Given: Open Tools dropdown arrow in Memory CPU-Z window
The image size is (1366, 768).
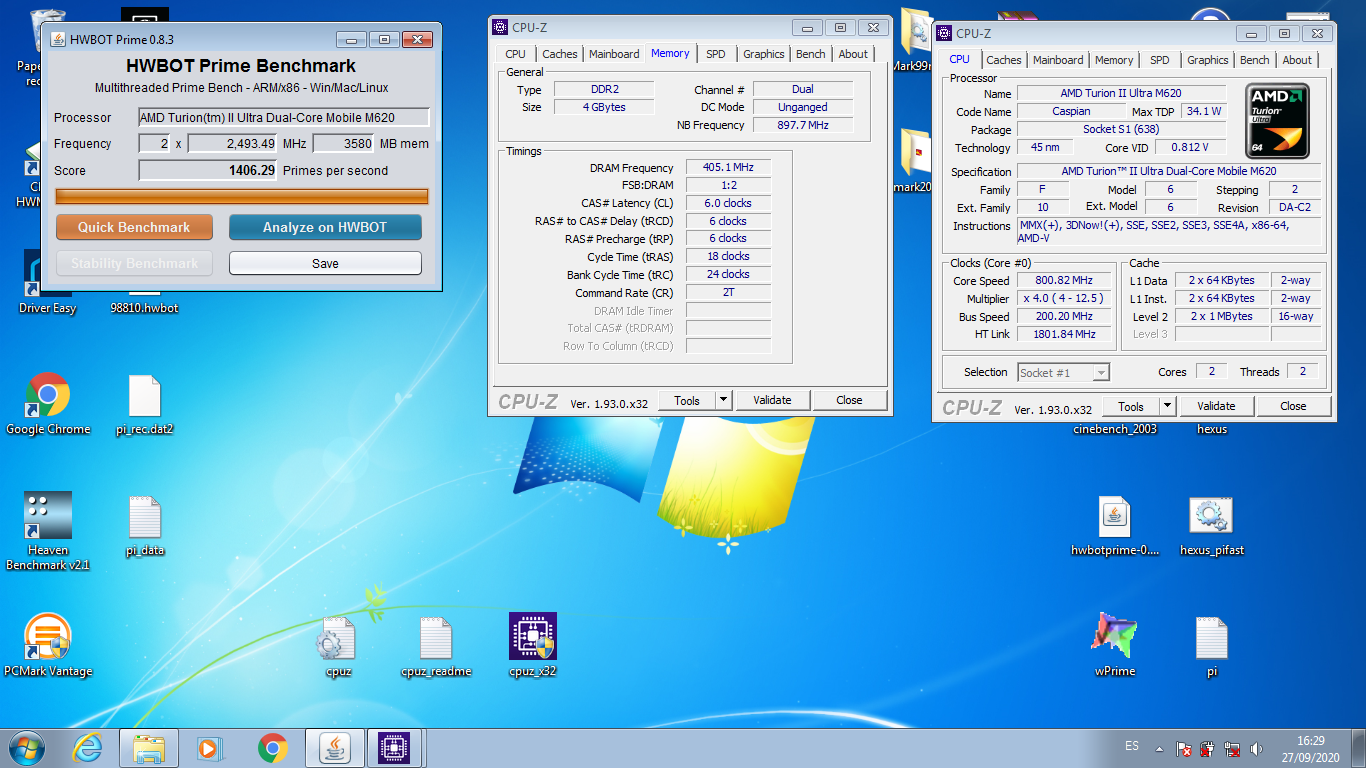Looking at the screenshot, I should pos(724,400).
